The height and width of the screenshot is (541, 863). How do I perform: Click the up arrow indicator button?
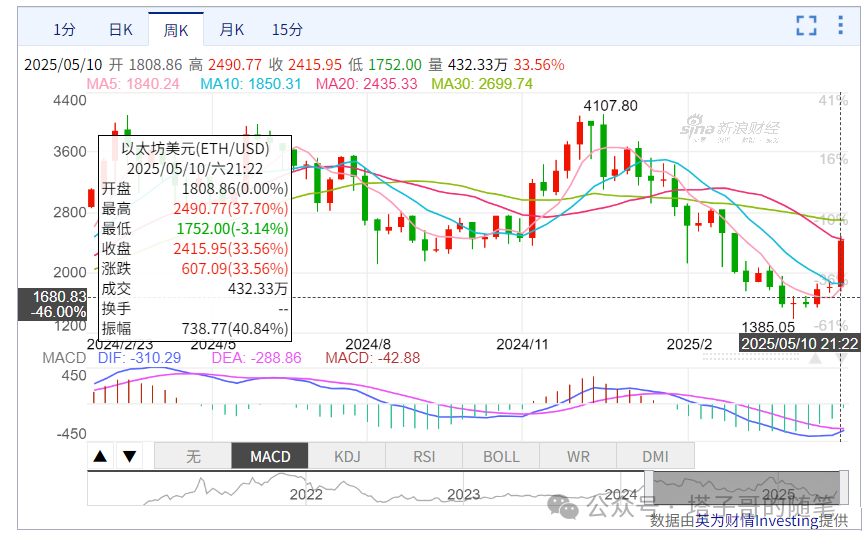[x=100, y=456]
